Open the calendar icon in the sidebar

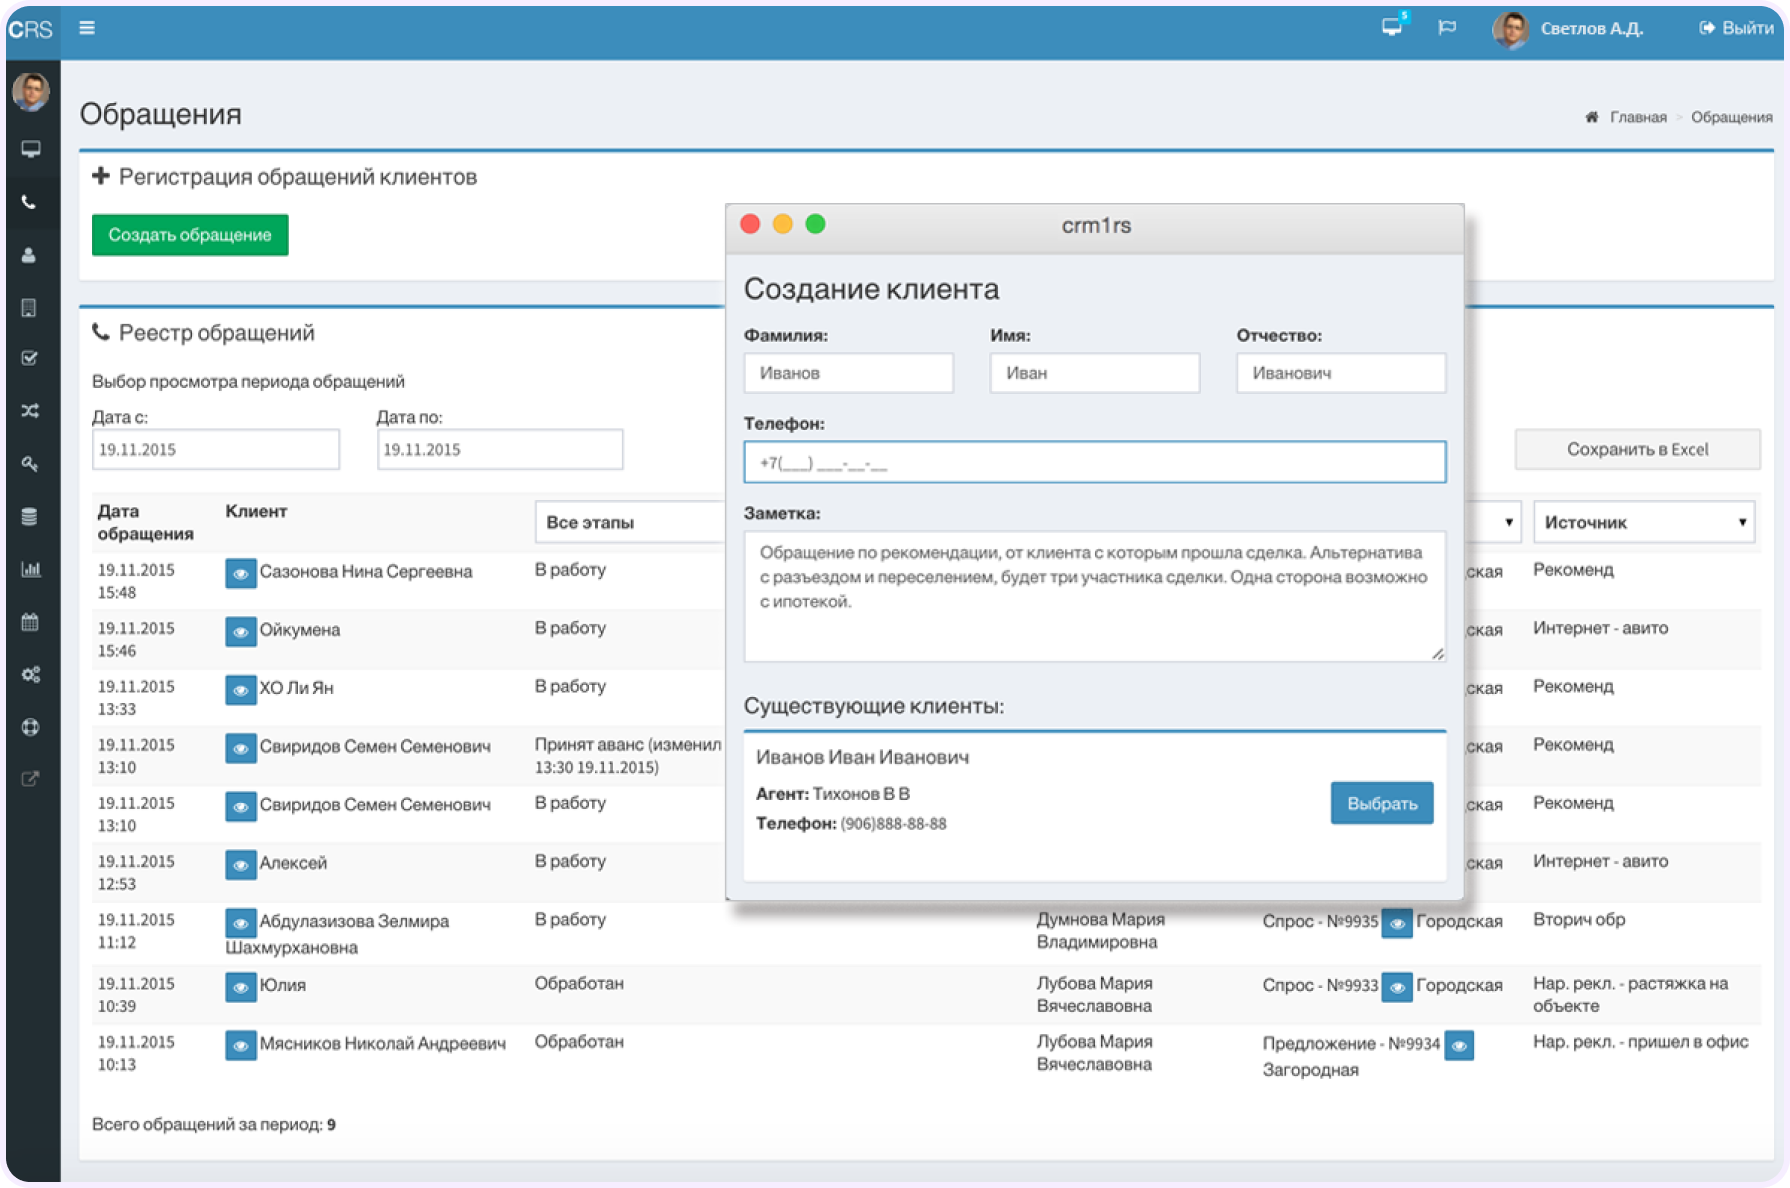pos(30,622)
